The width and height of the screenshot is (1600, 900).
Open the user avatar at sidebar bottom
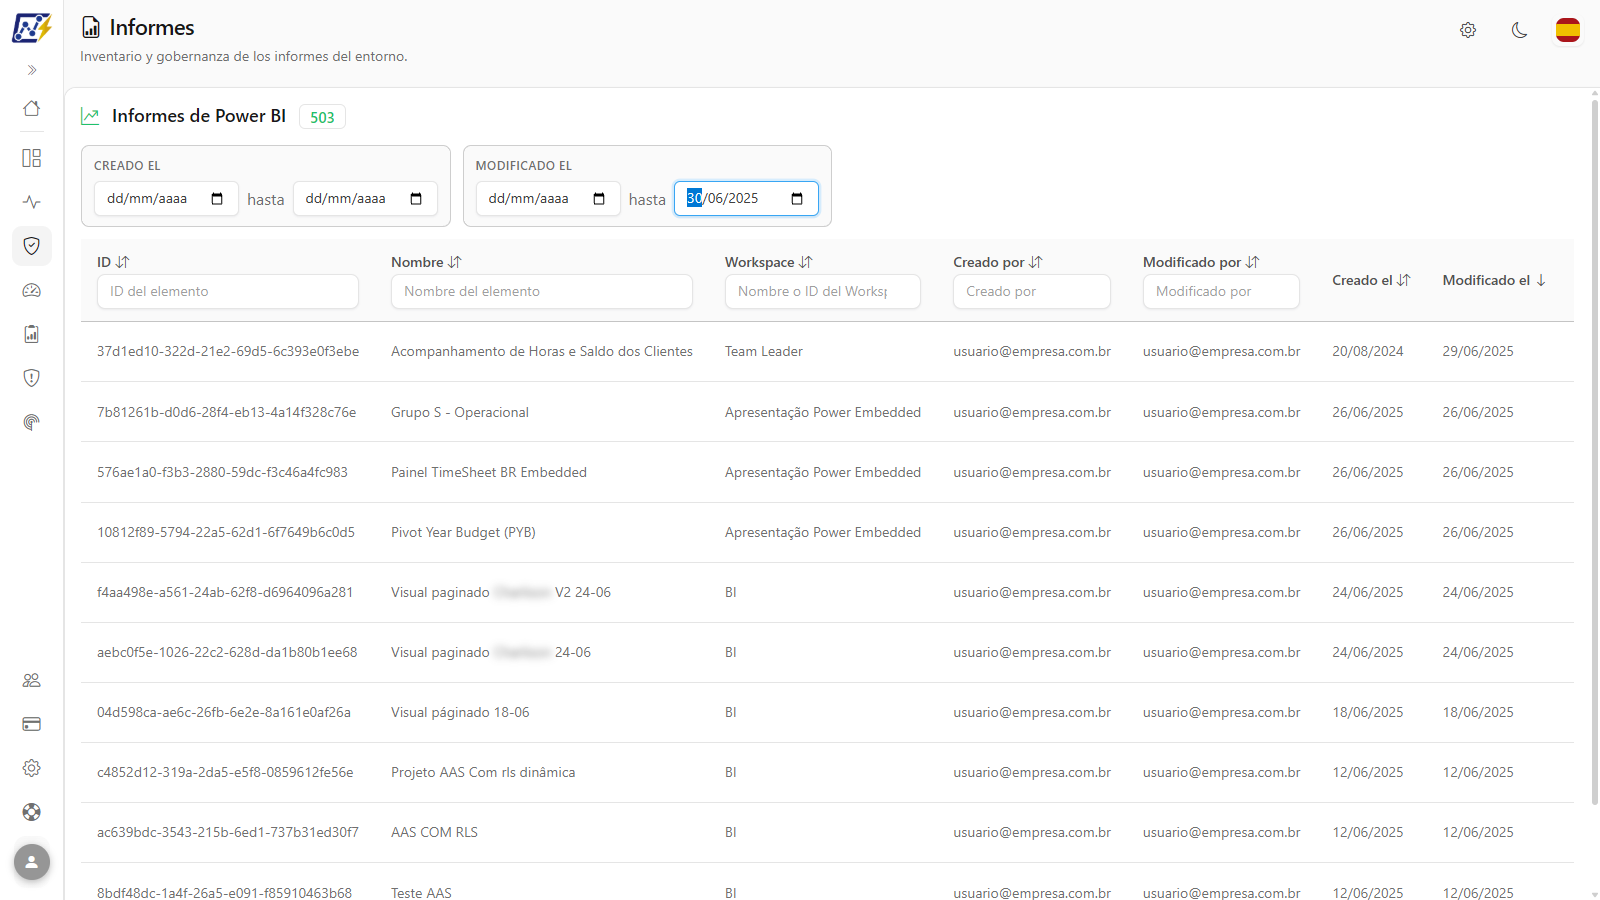(x=32, y=862)
